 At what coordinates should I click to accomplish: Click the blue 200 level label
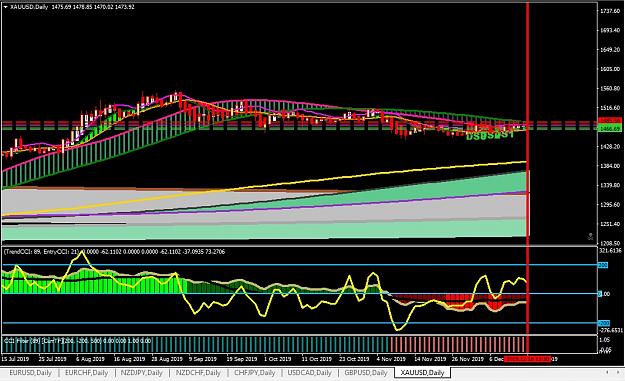pos(603,265)
